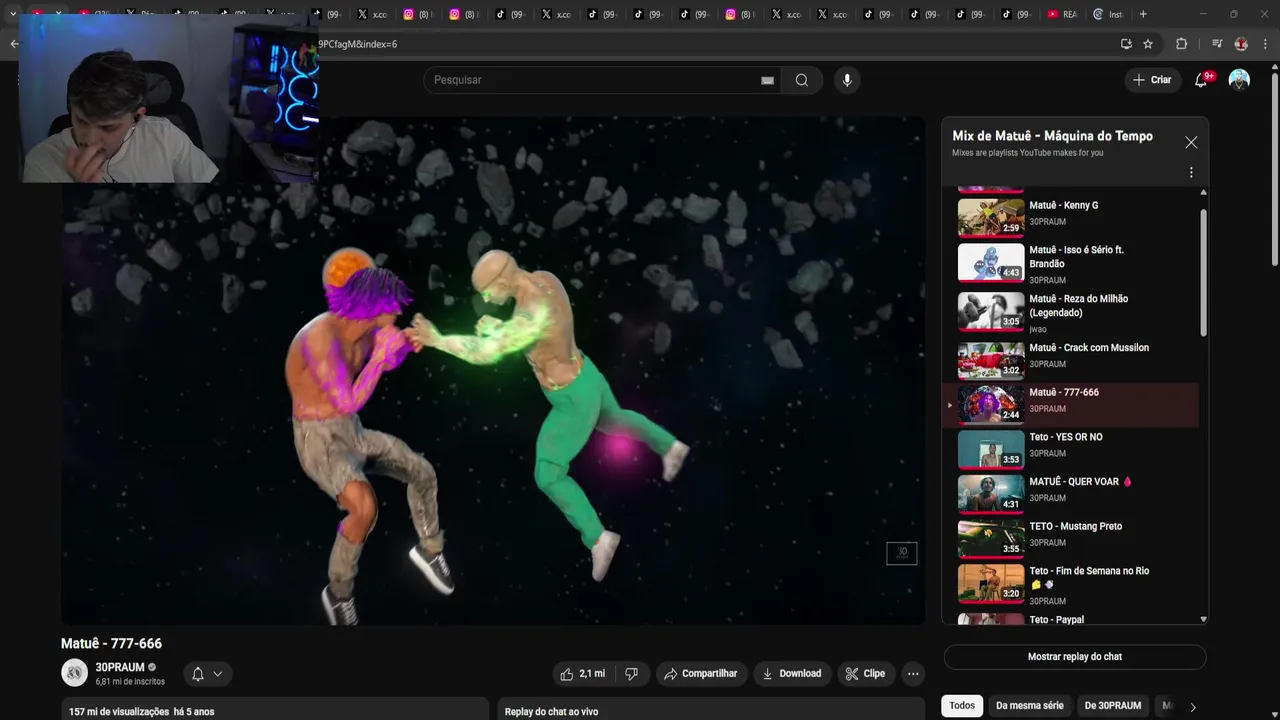The width and height of the screenshot is (1280, 720).
Task: Expand the subscription options chevron
Action: 217,674
